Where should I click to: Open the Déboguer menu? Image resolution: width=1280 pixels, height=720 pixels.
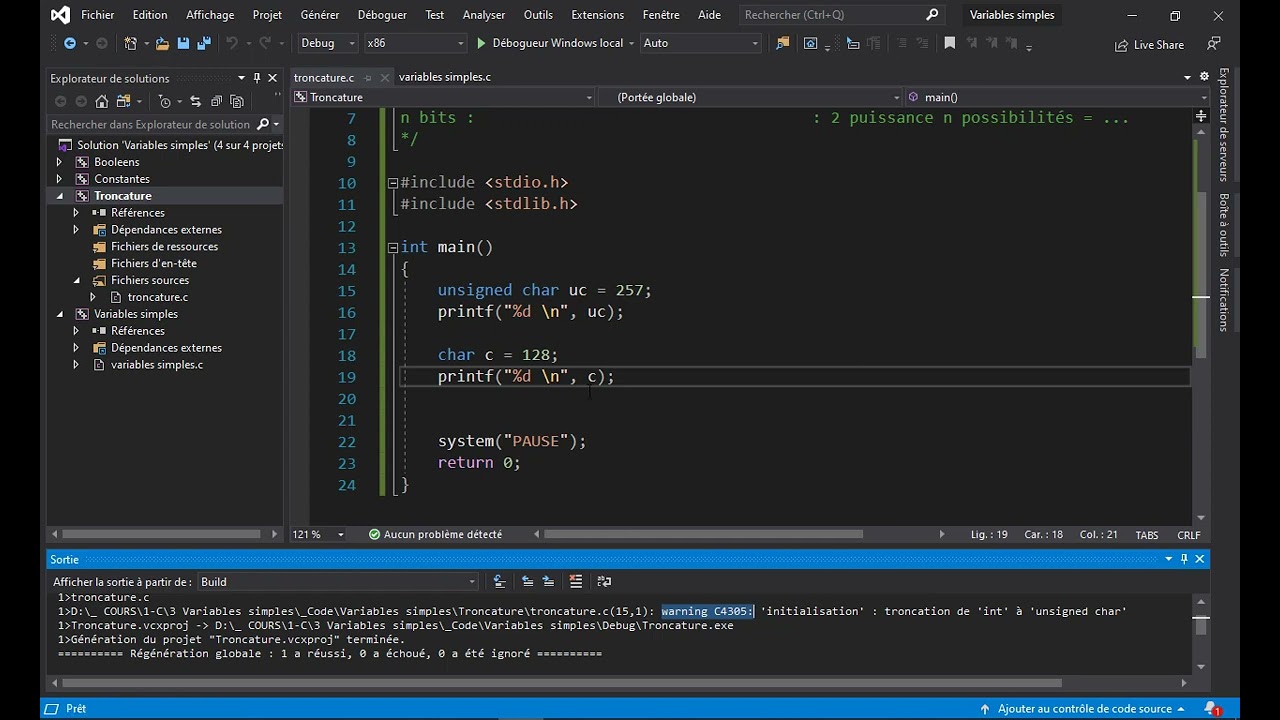[x=382, y=15]
